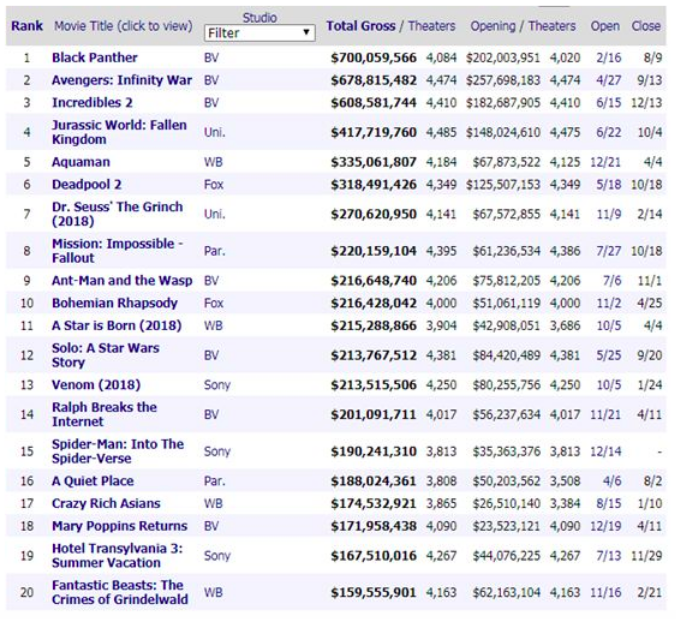Select the $417,719,760 total gross value
The height and width of the screenshot is (619, 676).
click(x=373, y=132)
